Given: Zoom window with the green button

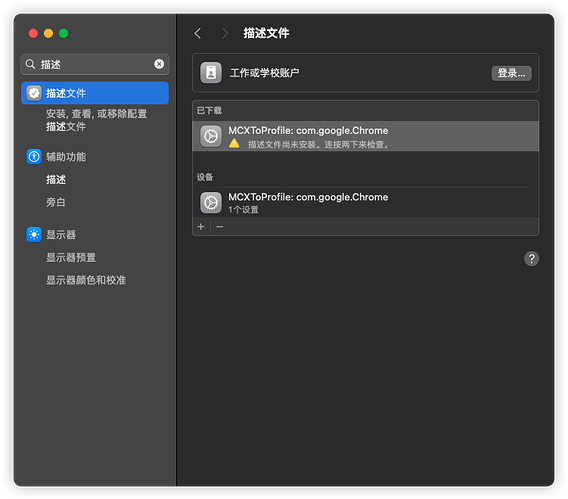Looking at the screenshot, I should click(64, 33).
